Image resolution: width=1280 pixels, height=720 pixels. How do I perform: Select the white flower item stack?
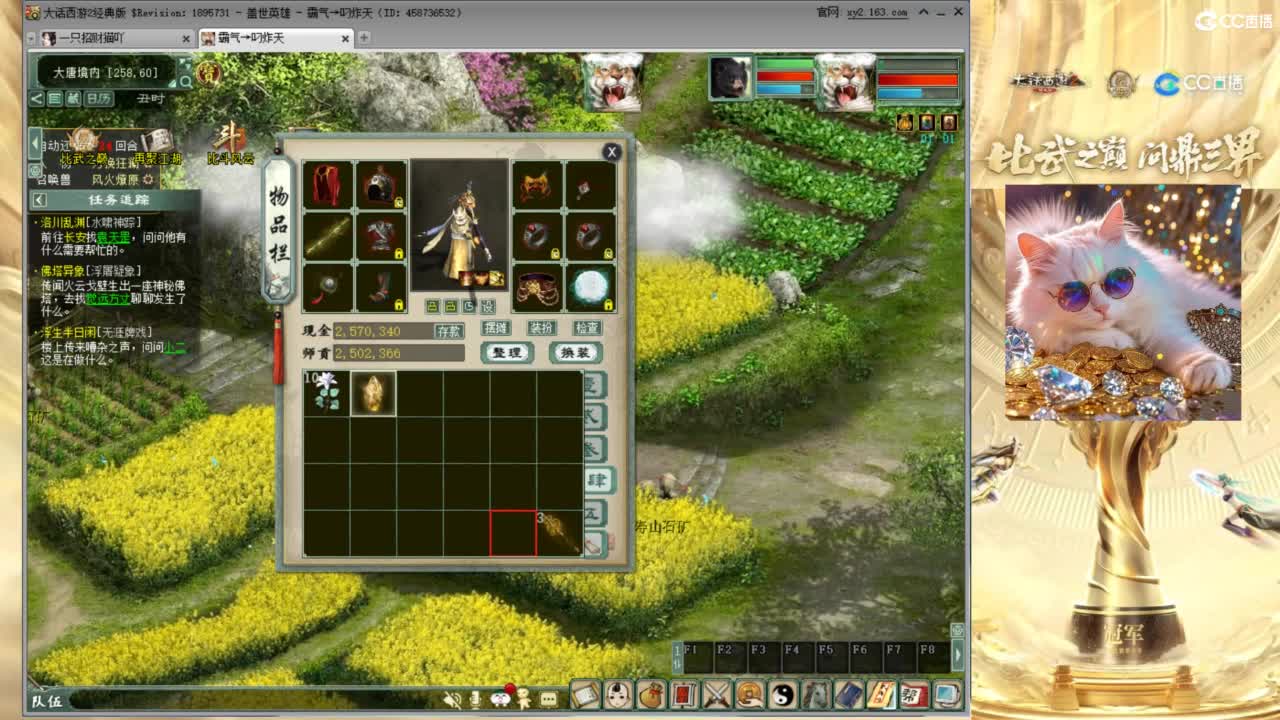[x=327, y=393]
